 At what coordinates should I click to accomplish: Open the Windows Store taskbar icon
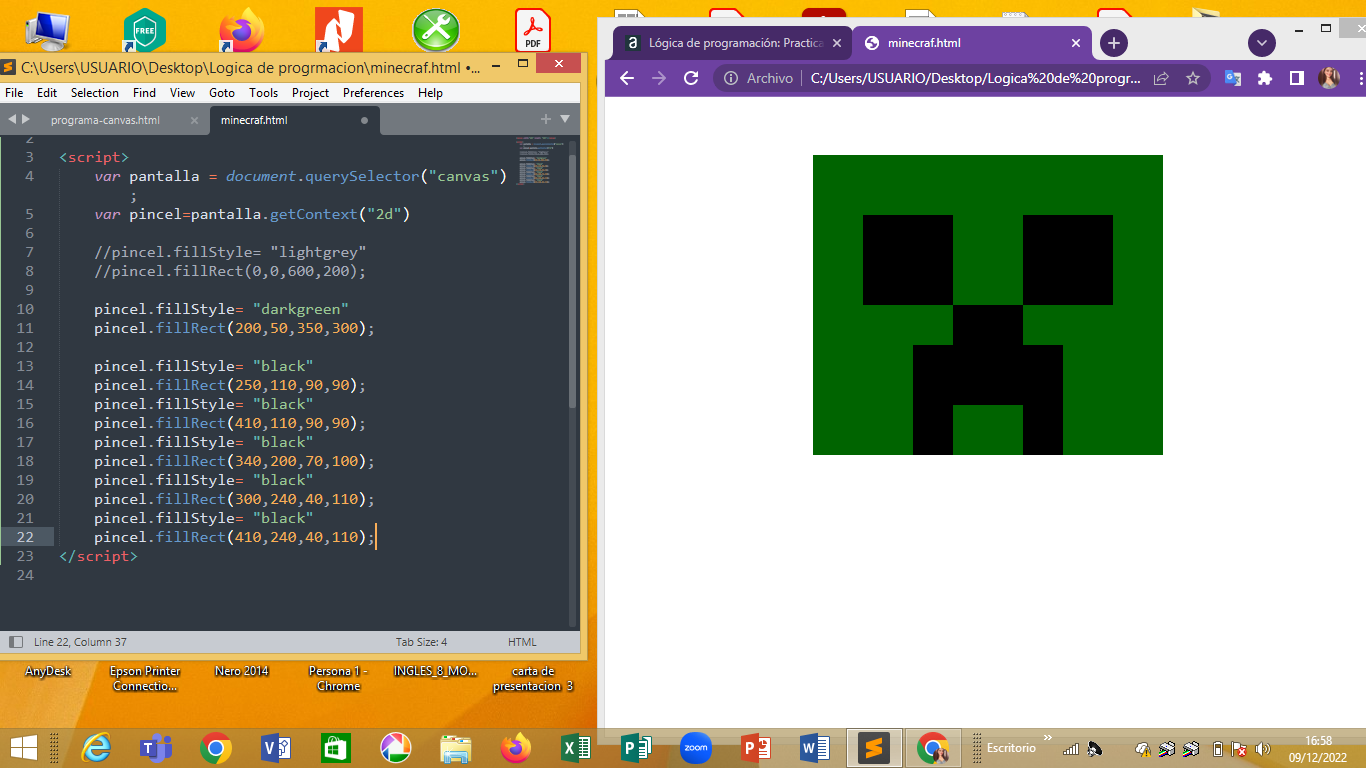coord(335,747)
